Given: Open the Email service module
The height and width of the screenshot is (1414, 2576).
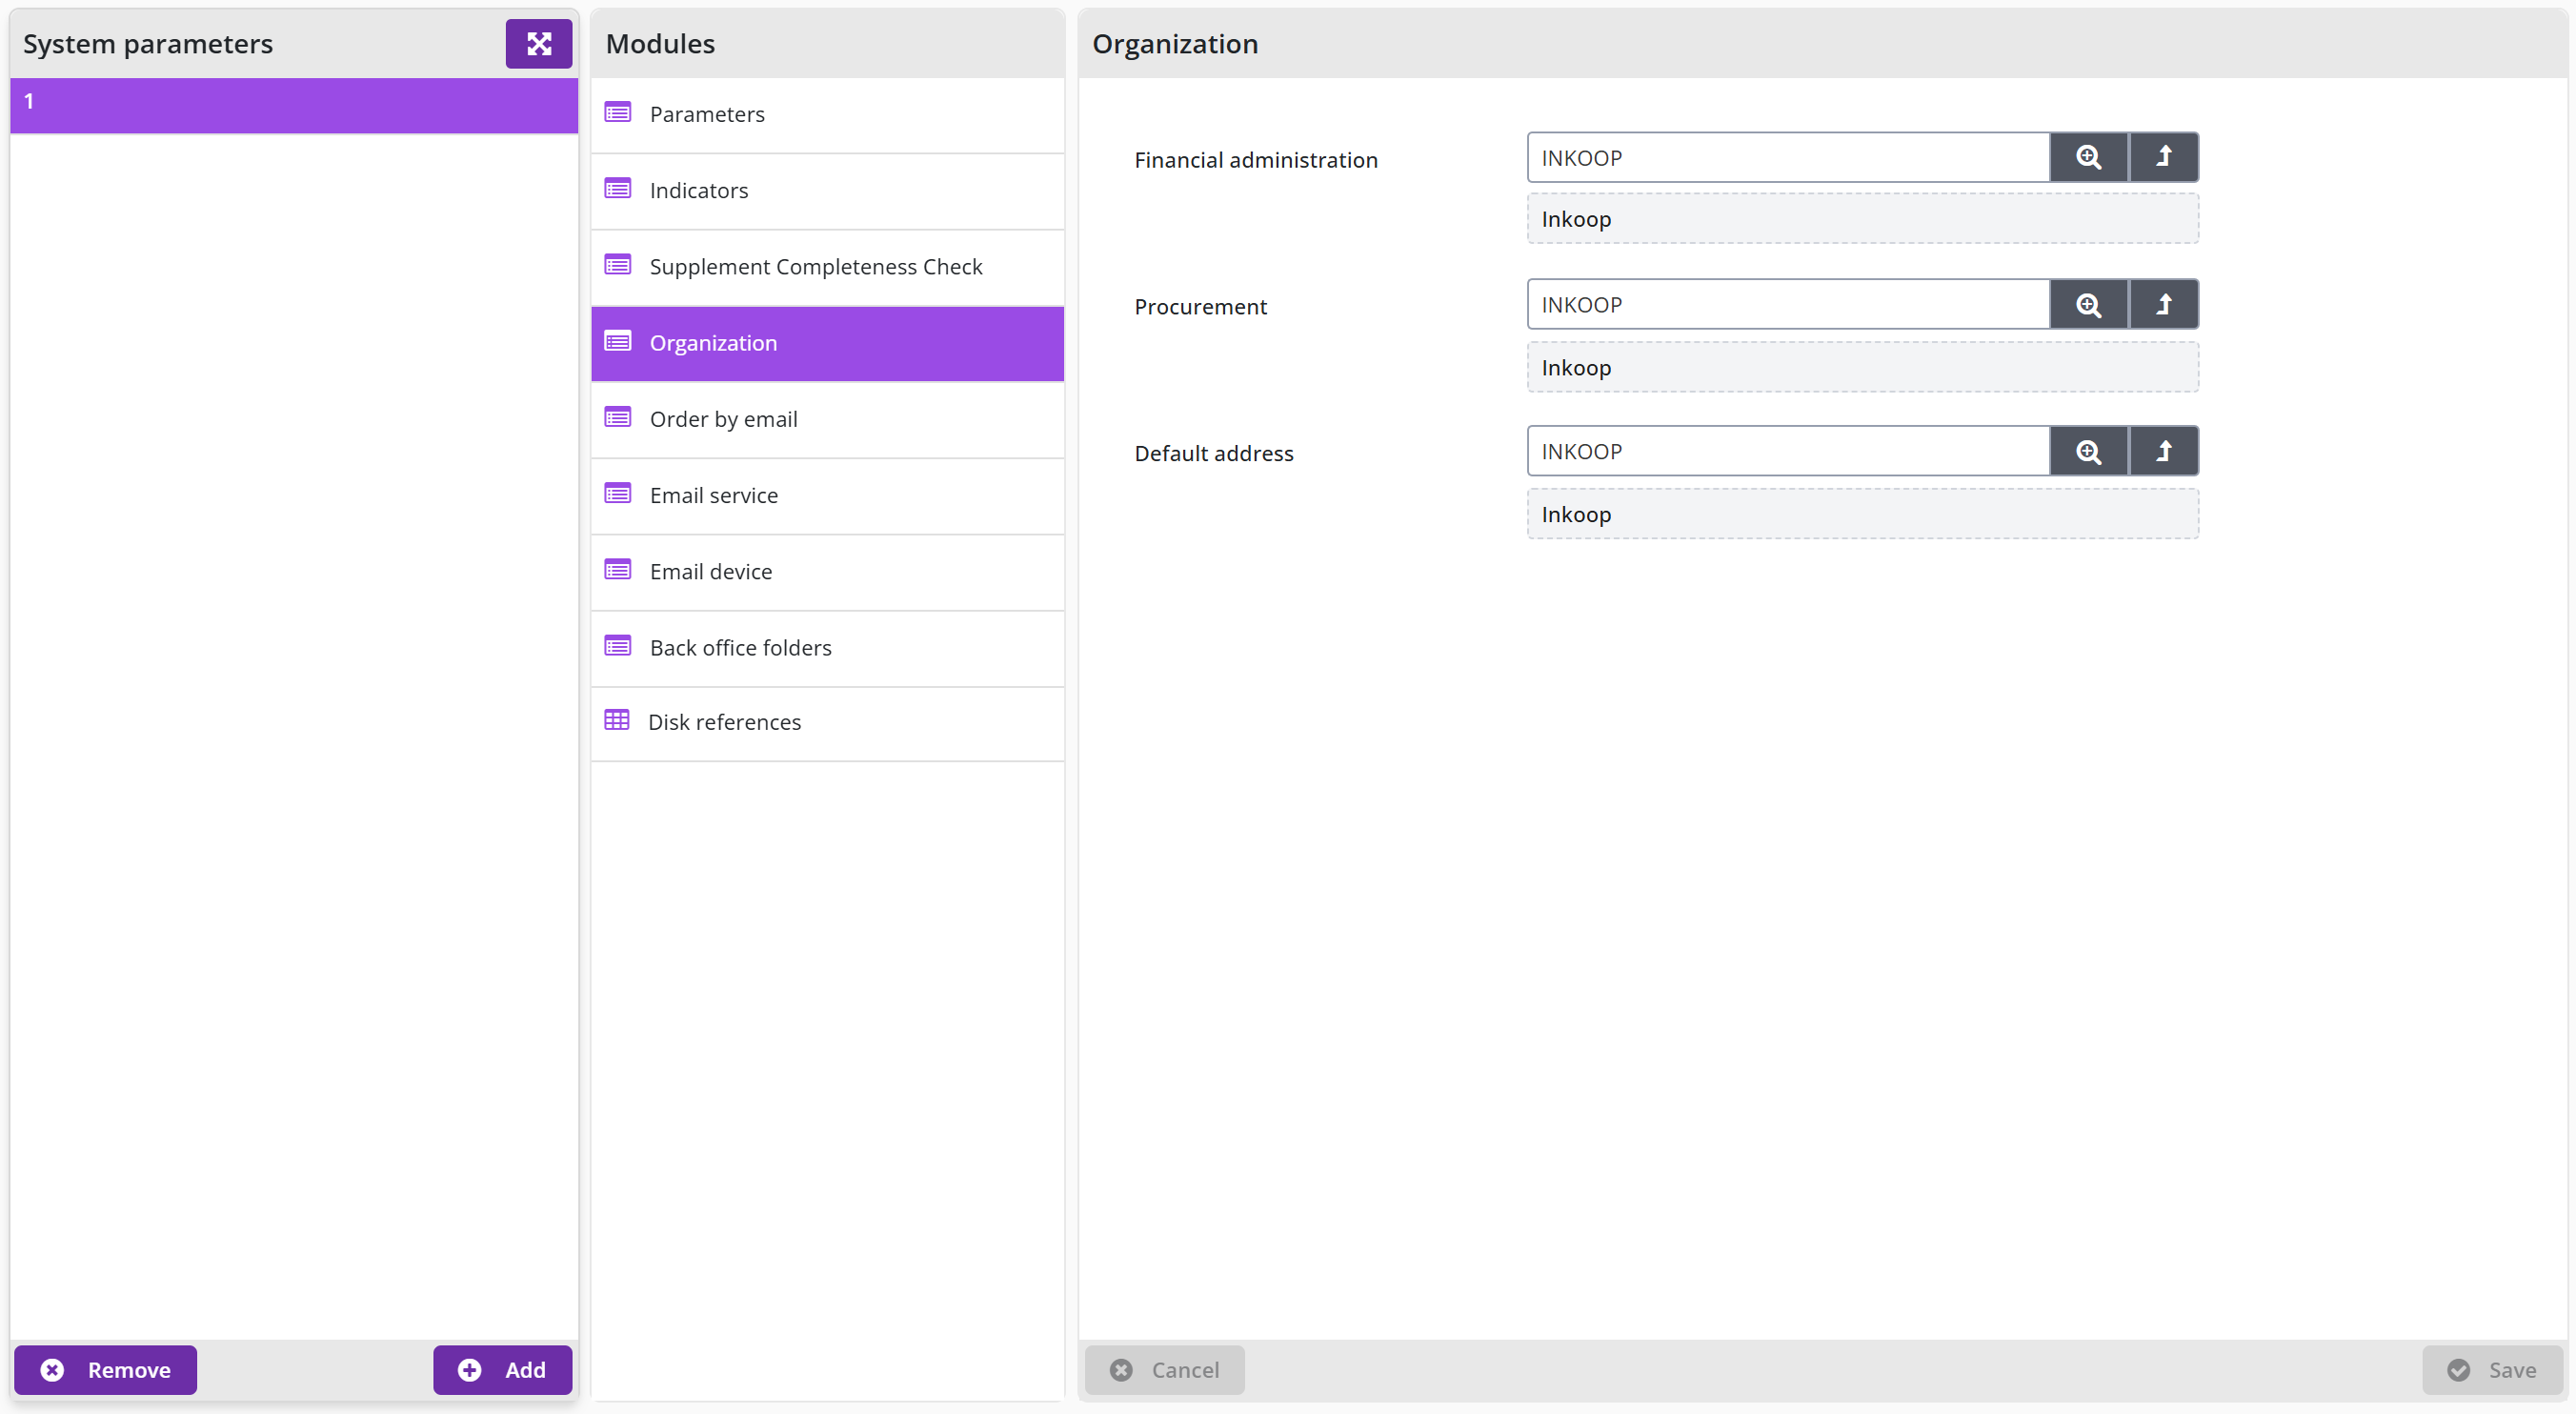Looking at the screenshot, I should (x=827, y=495).
